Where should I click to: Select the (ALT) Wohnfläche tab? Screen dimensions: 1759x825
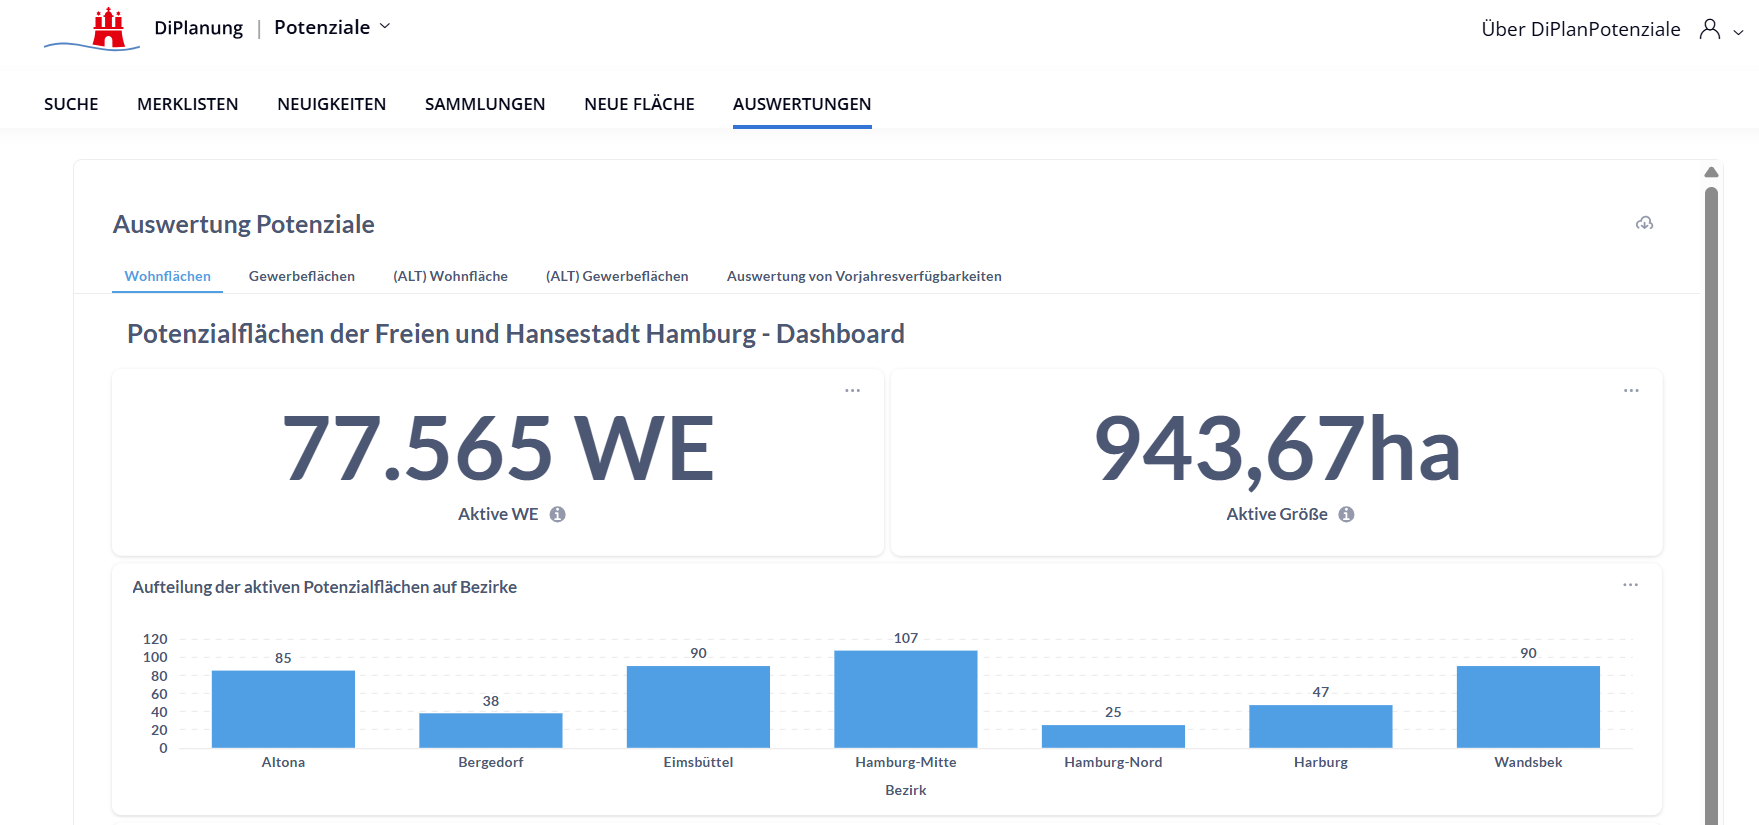[450, 276]
